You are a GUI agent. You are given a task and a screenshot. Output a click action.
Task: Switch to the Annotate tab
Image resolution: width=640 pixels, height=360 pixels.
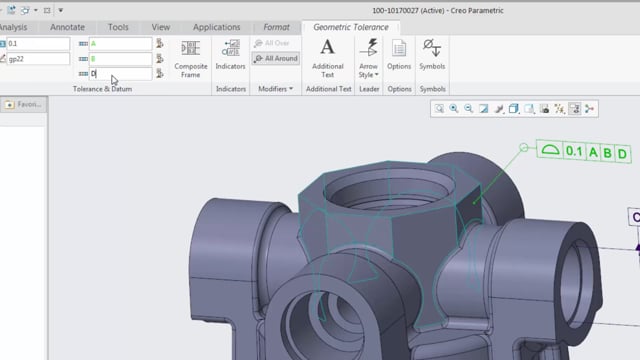[x=67, y=27]
